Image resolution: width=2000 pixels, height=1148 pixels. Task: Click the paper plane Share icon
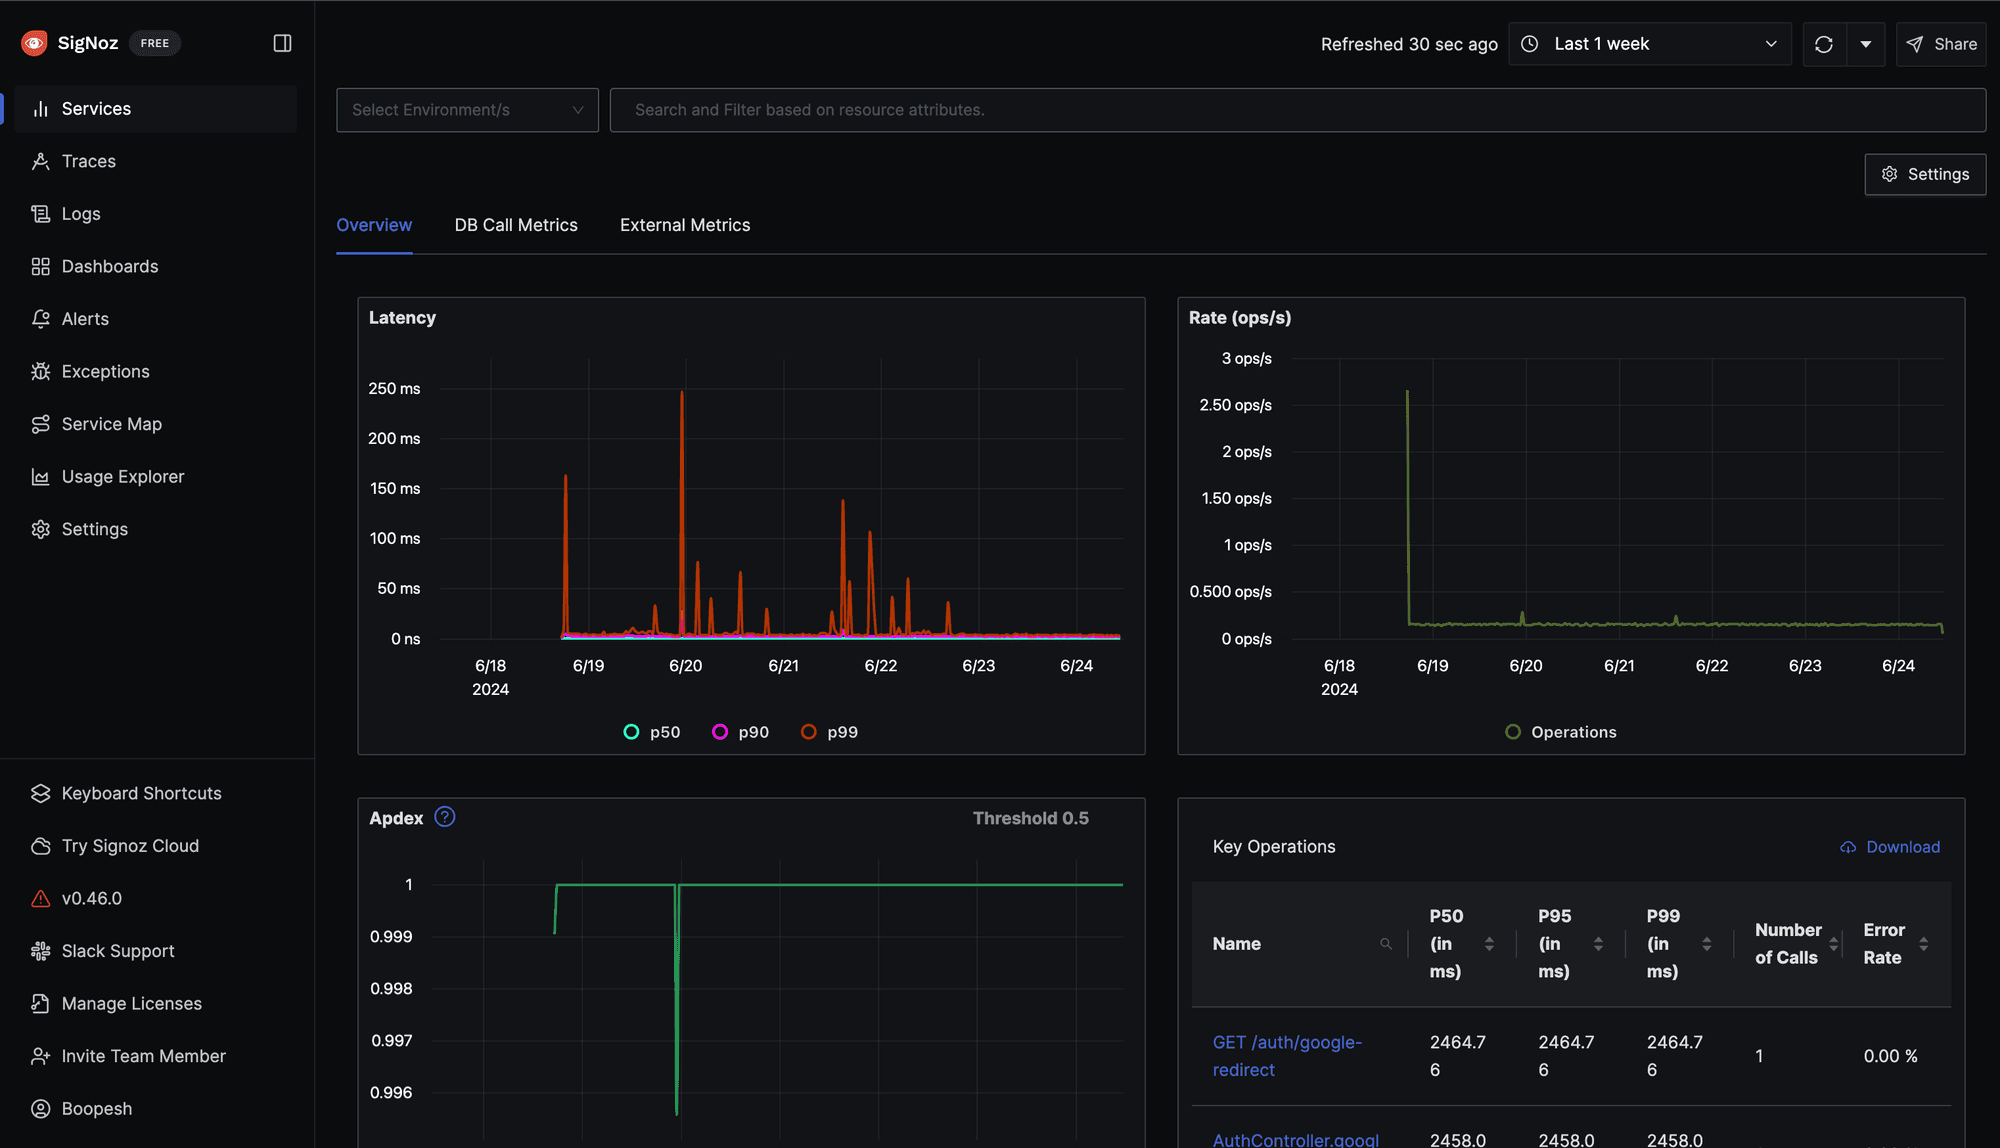pyautogui.click(x=1915, y=44)
